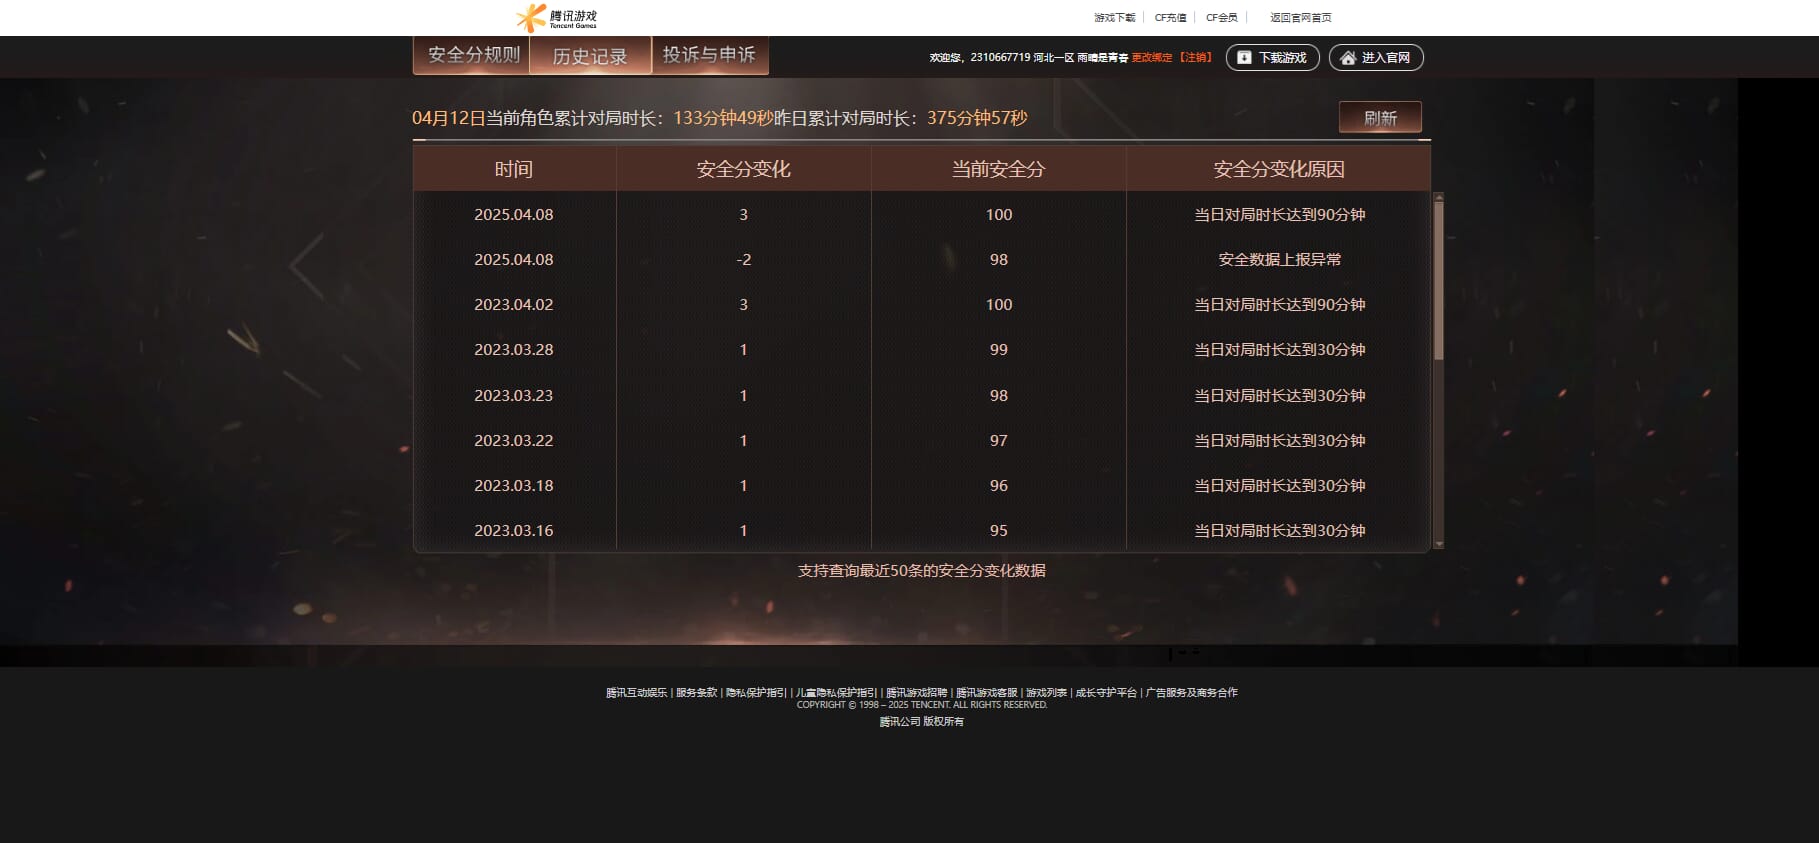Open the 儿童隐私保护指引 footer link

836,693
